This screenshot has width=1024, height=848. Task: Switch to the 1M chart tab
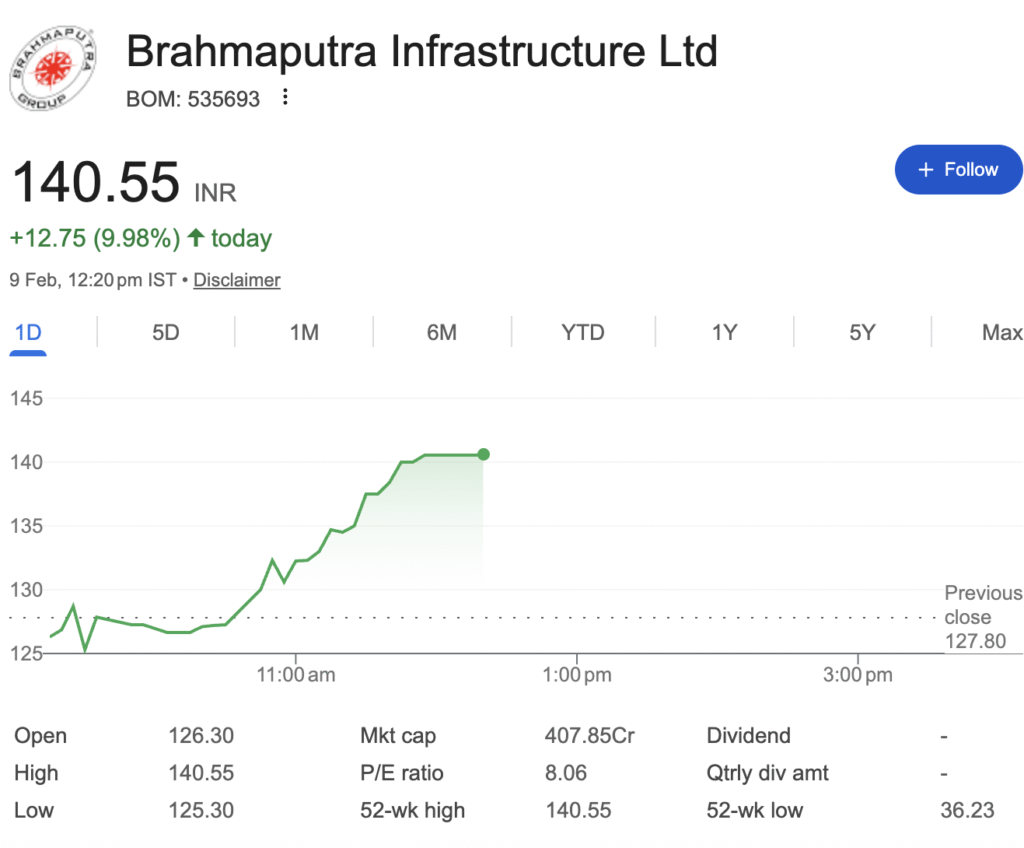[304, 332]
